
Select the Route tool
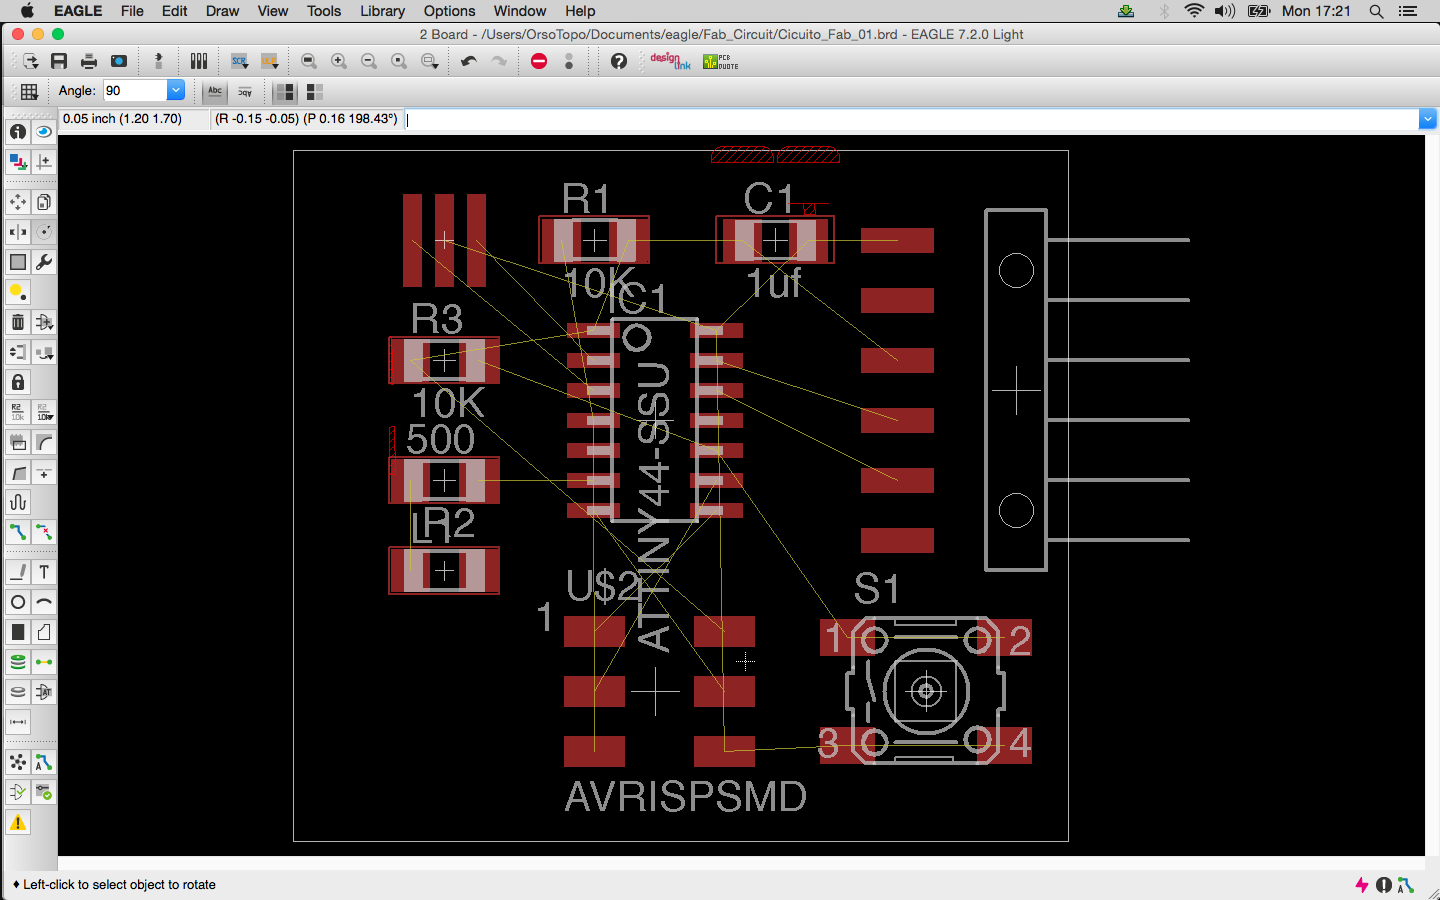(18, 532)
